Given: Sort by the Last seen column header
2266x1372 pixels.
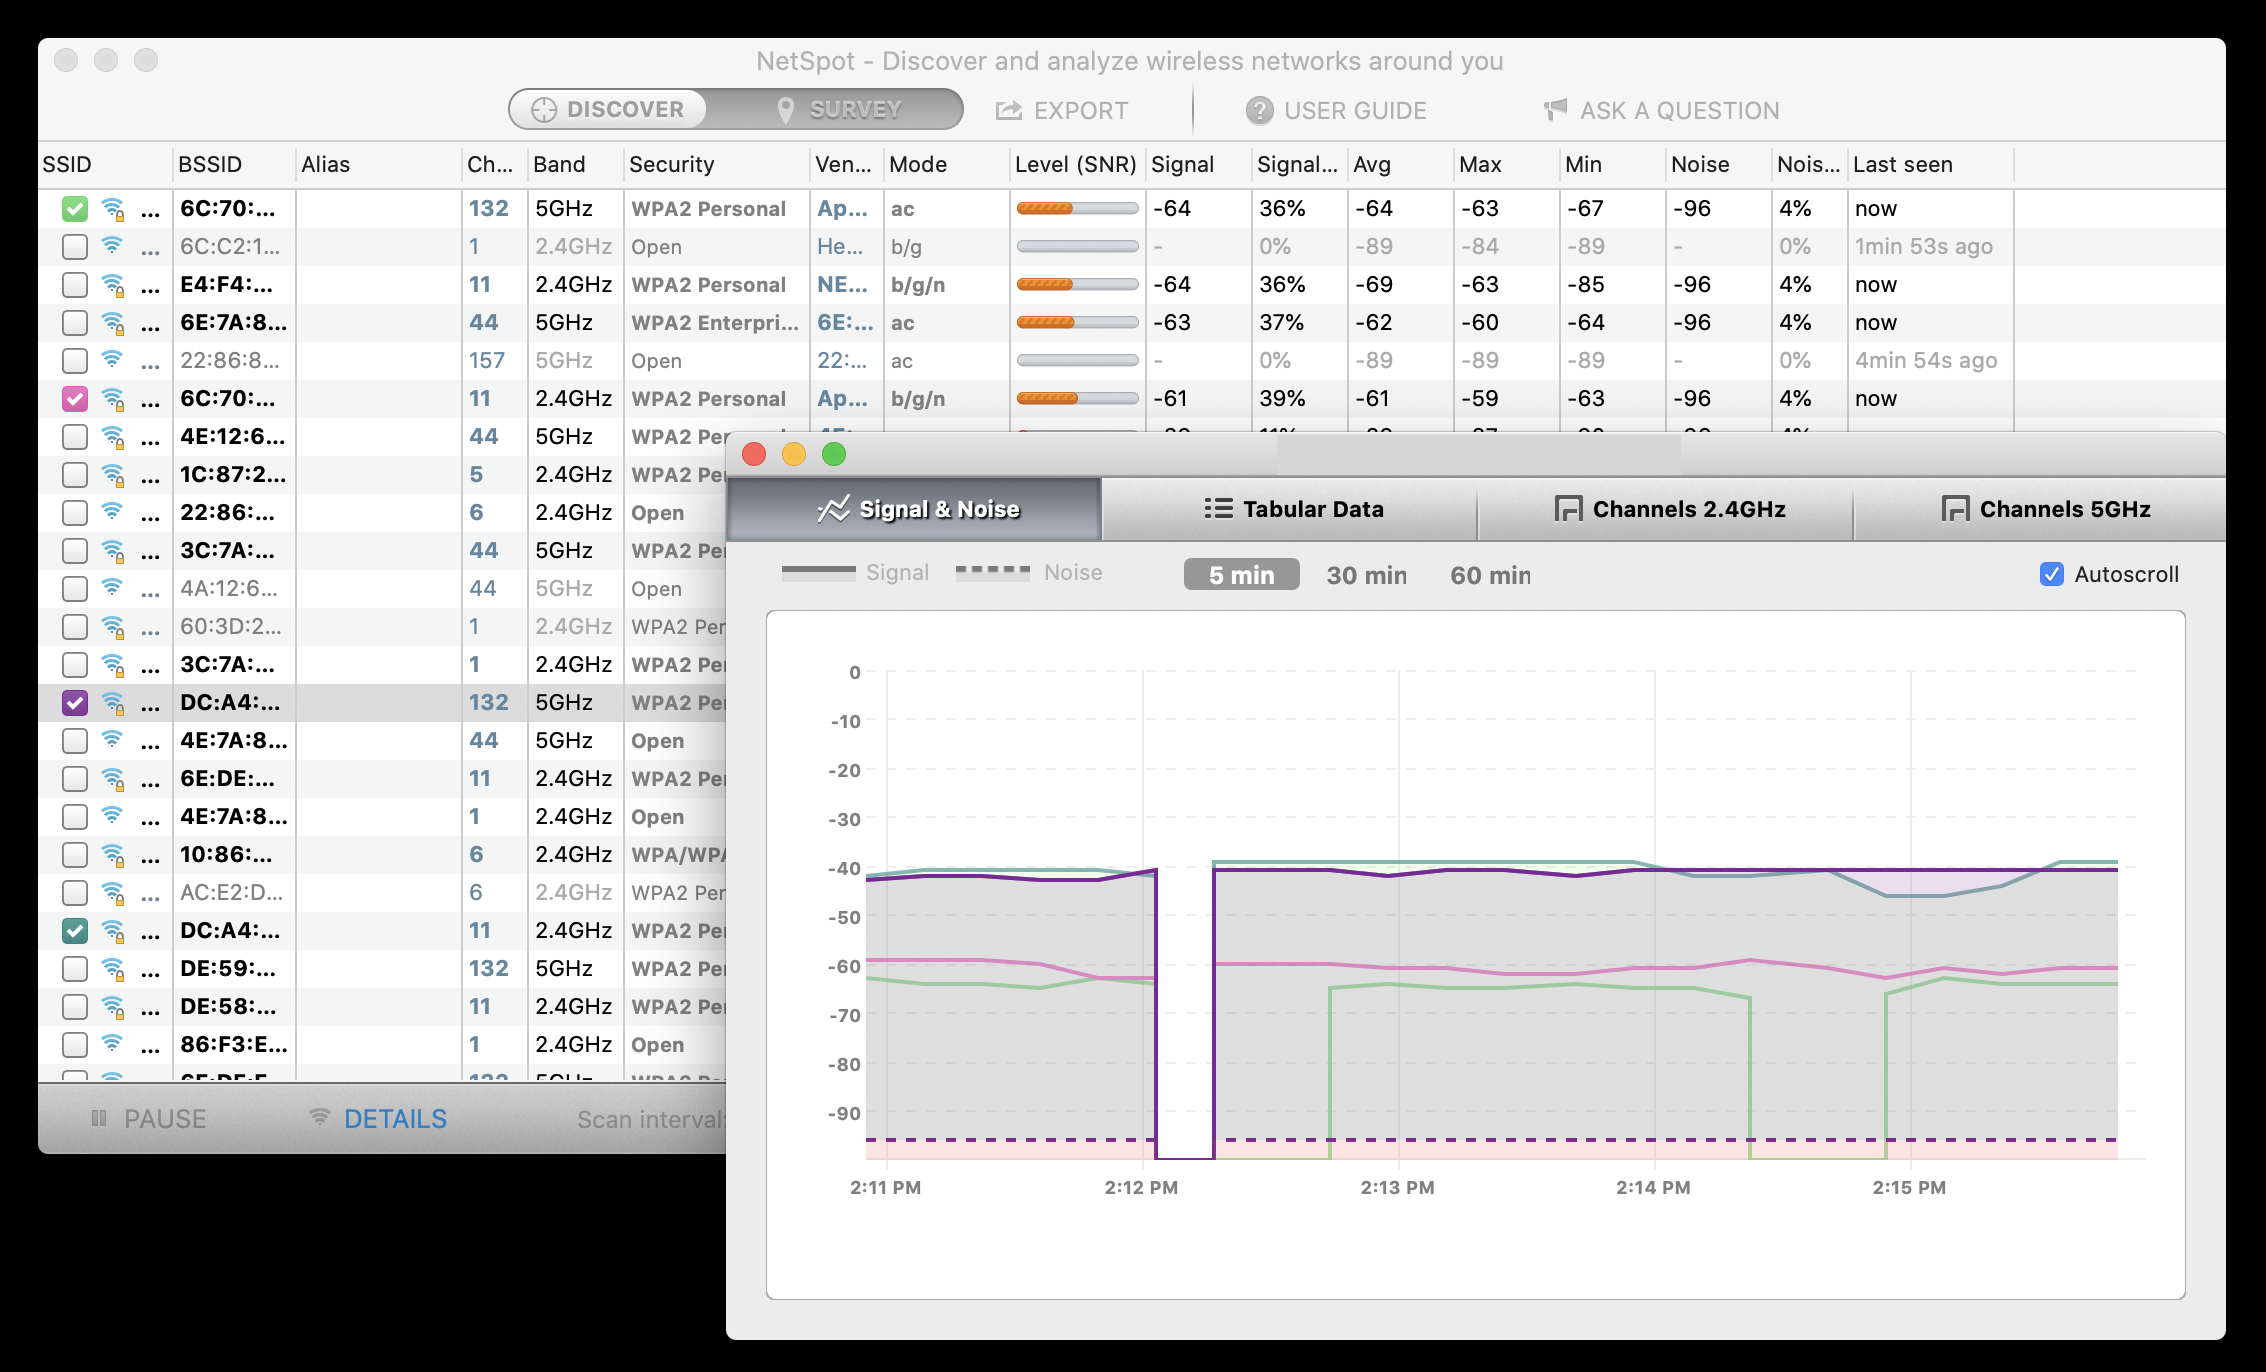Looking at the screenshot, I should (1930, 165).
